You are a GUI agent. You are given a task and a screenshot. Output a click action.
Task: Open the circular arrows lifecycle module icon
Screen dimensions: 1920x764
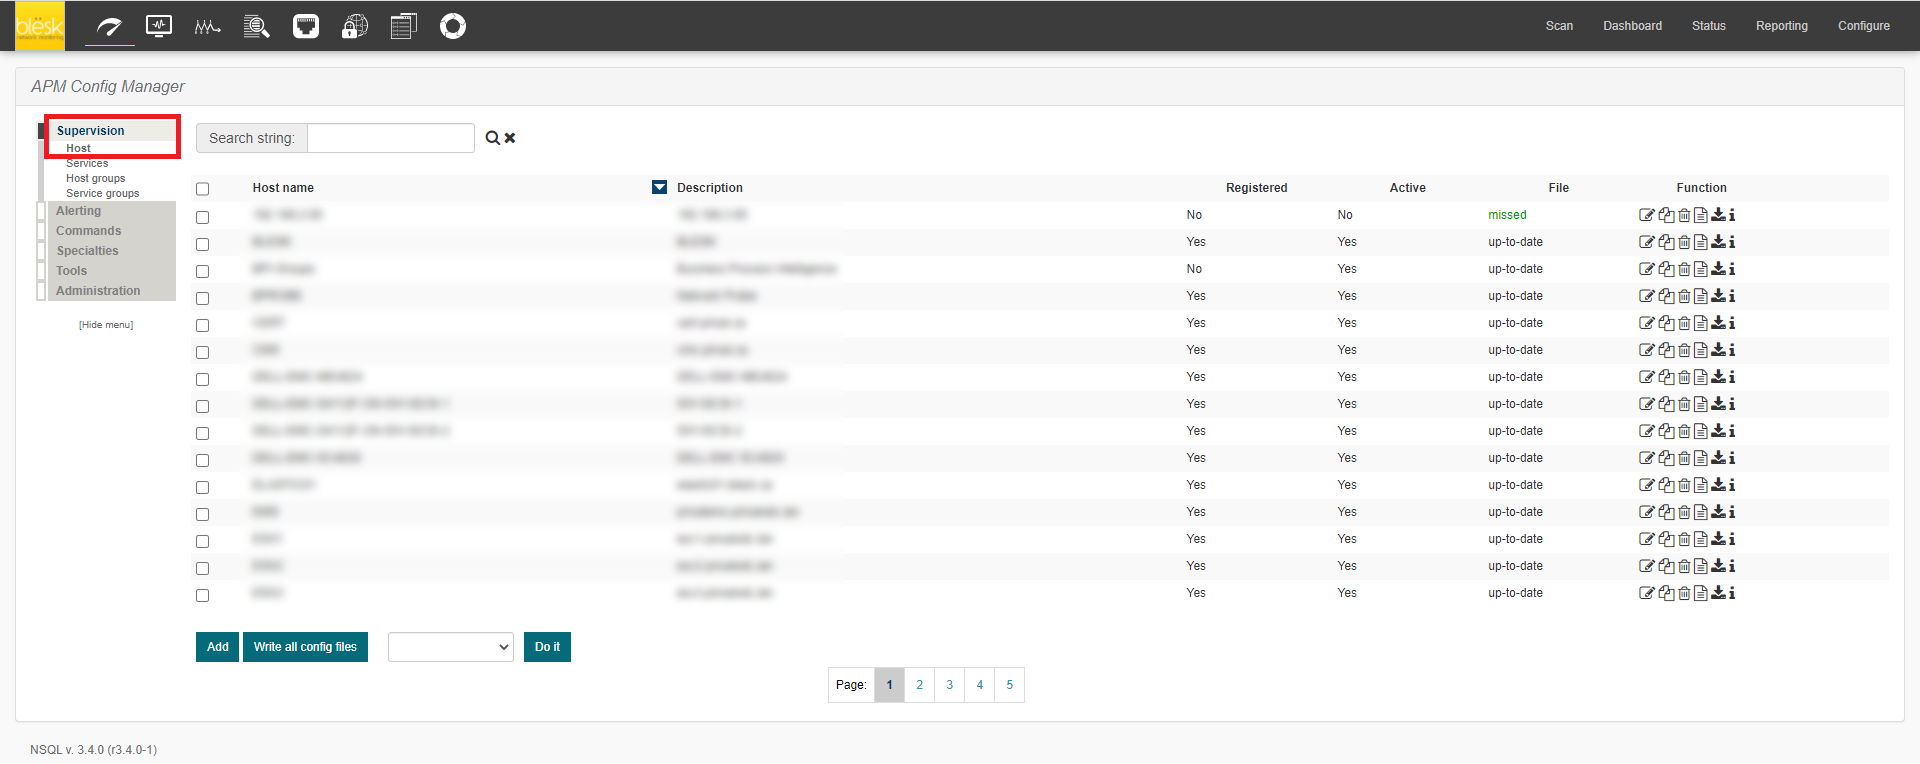click(x=453, y=26)
